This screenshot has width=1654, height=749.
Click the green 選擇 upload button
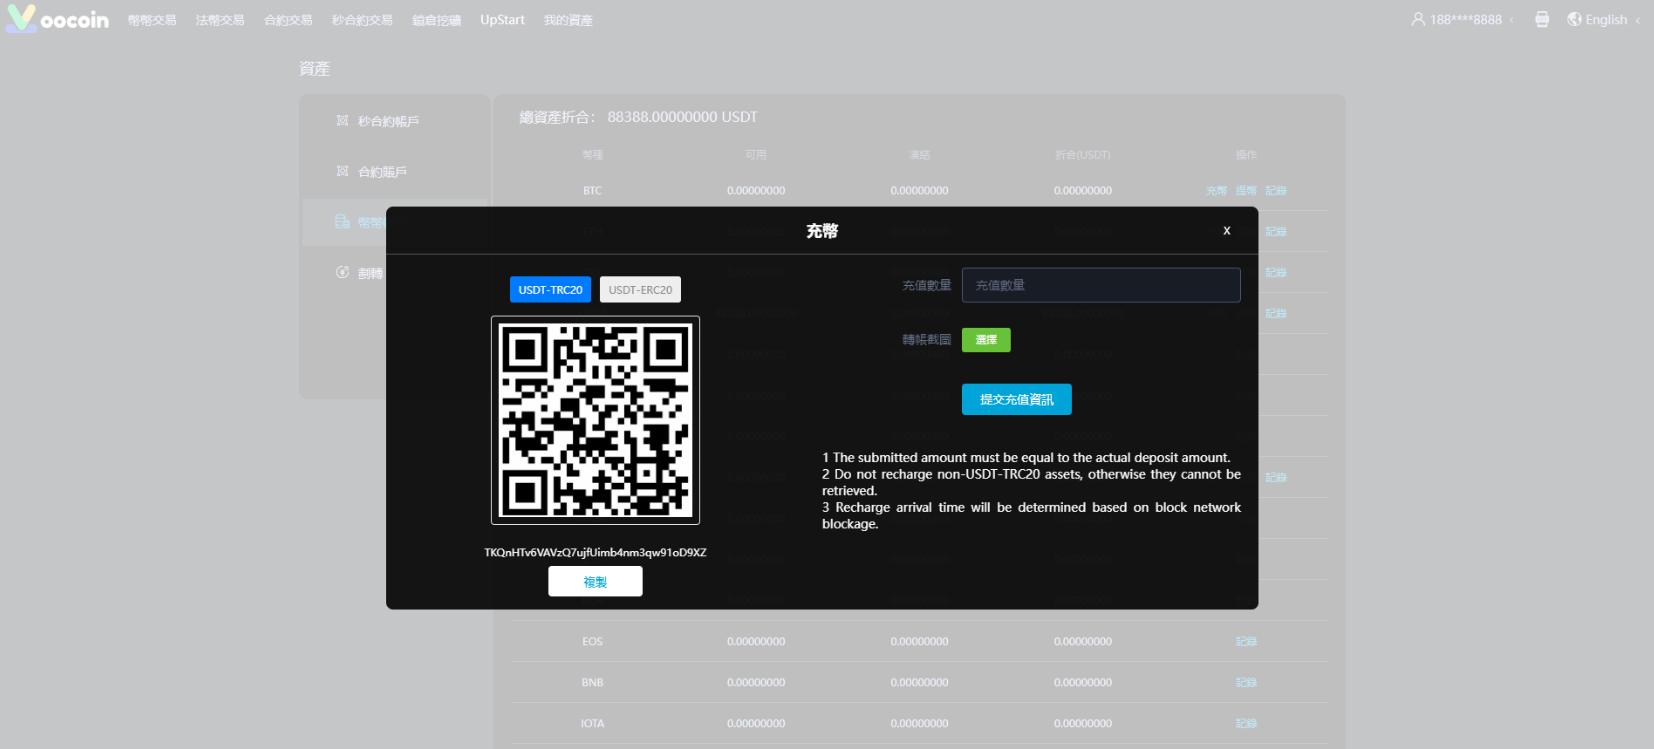coord(986,340)
